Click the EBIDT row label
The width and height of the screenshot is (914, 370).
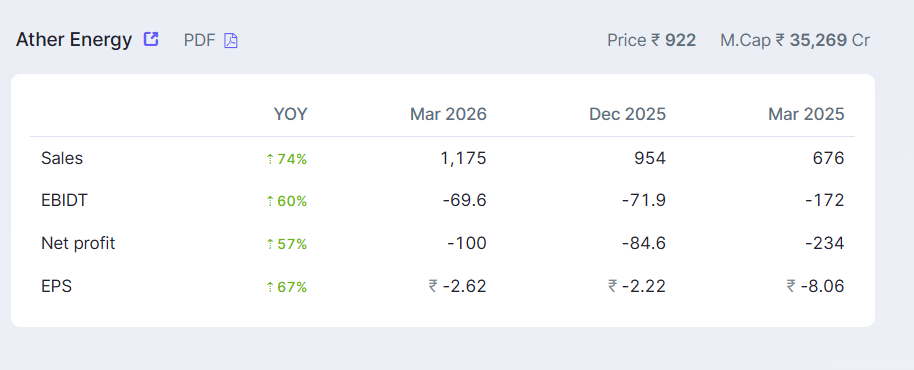pos(62,200)
